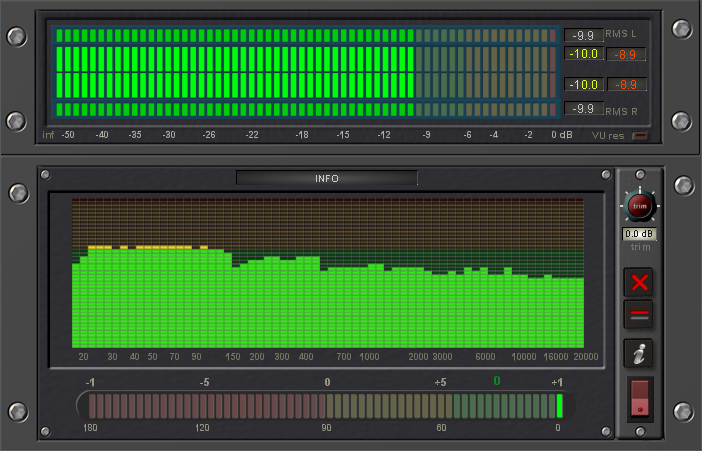Click the lower red -8.9 peak hold value

coord(626,84)
